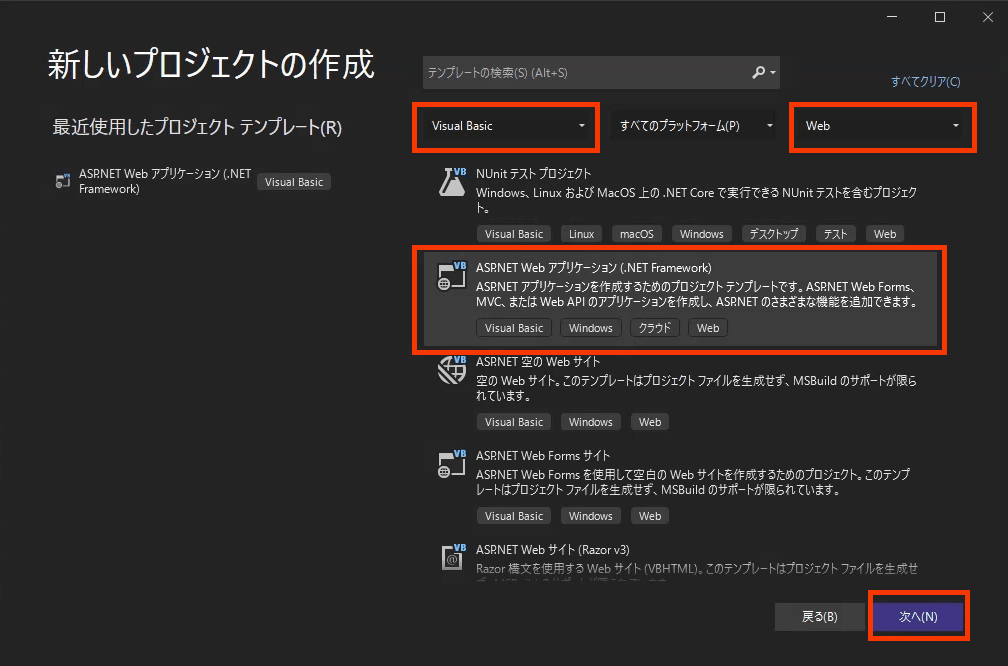Open the Web project type dropdown

point(883,126)
